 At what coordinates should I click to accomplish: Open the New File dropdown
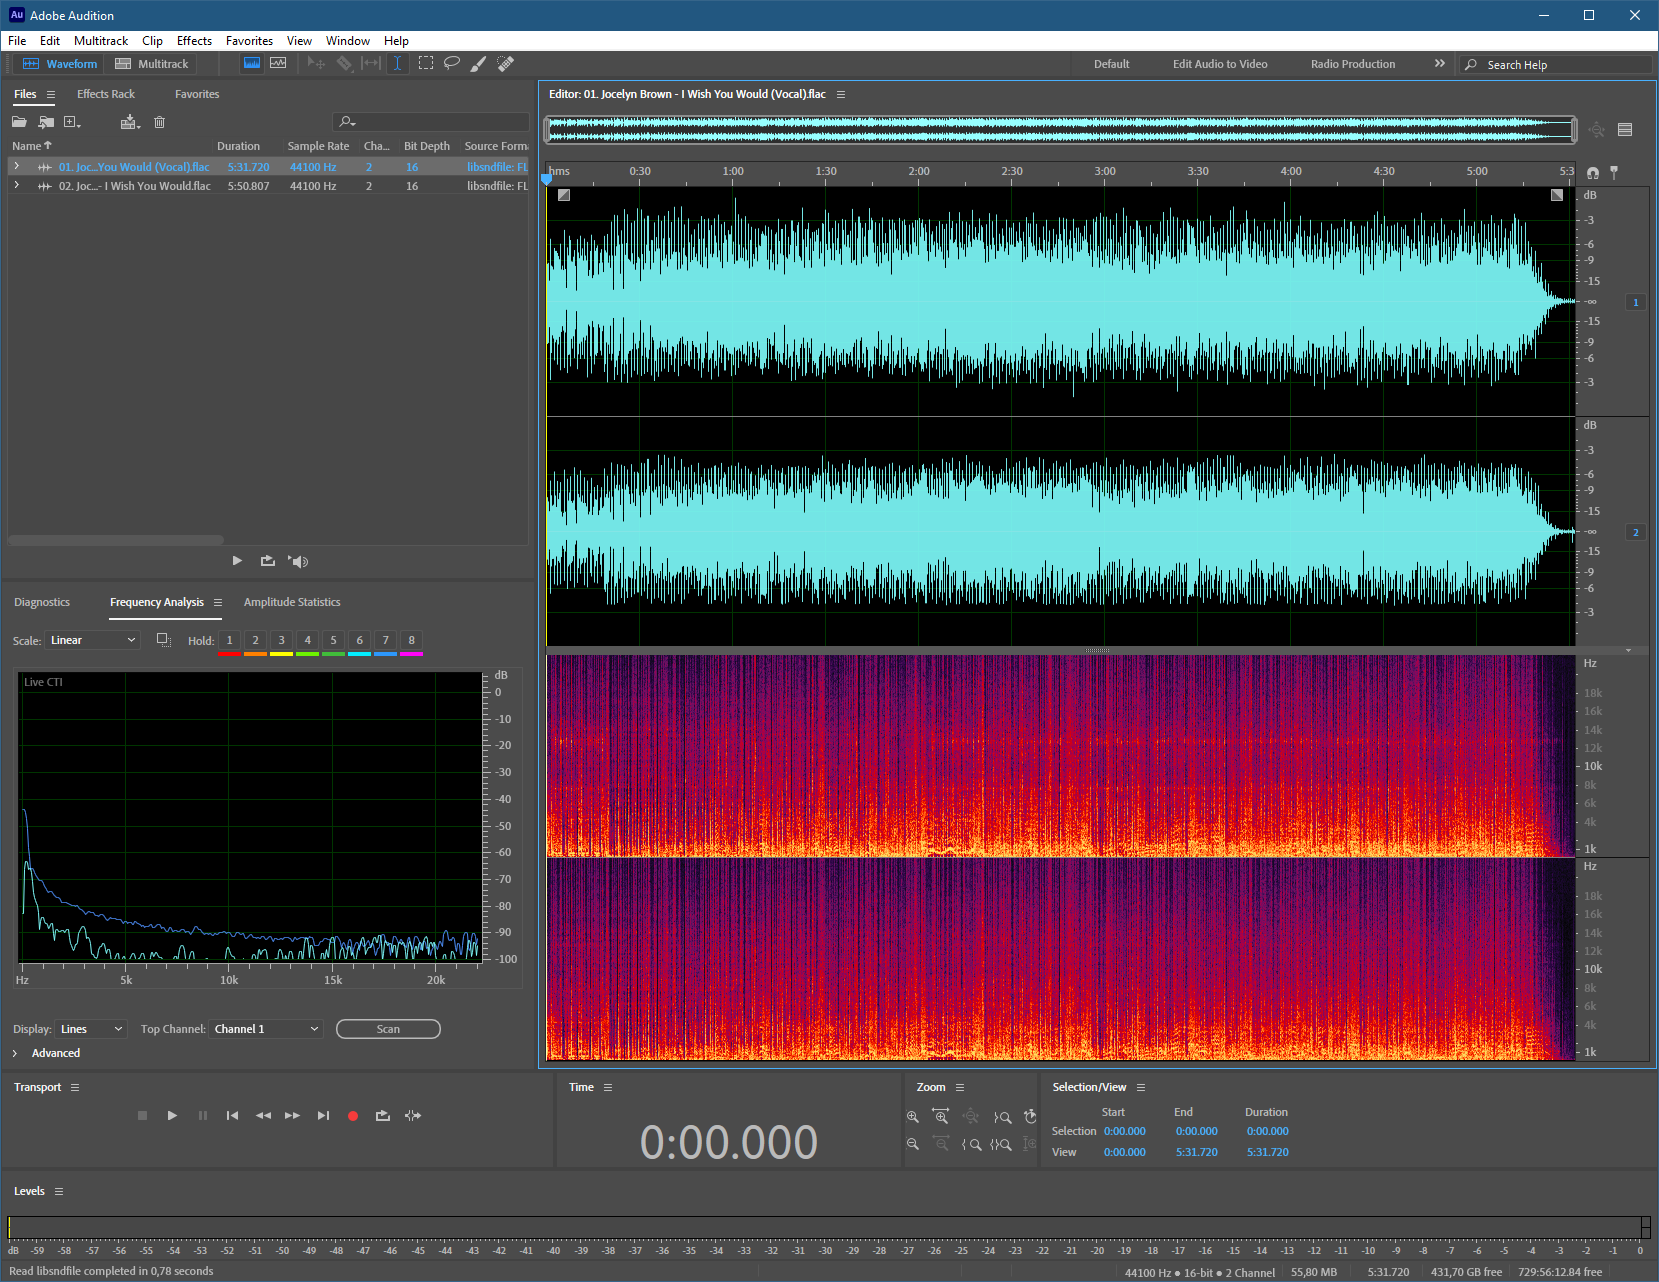(x=72, y=122)
